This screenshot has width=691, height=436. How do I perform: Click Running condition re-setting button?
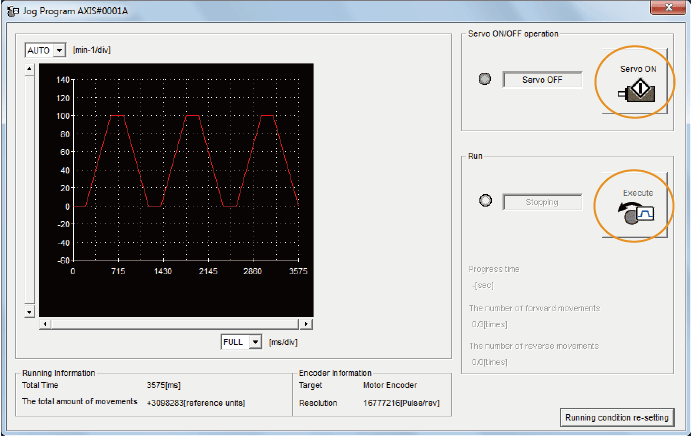(x=616, y=417)
